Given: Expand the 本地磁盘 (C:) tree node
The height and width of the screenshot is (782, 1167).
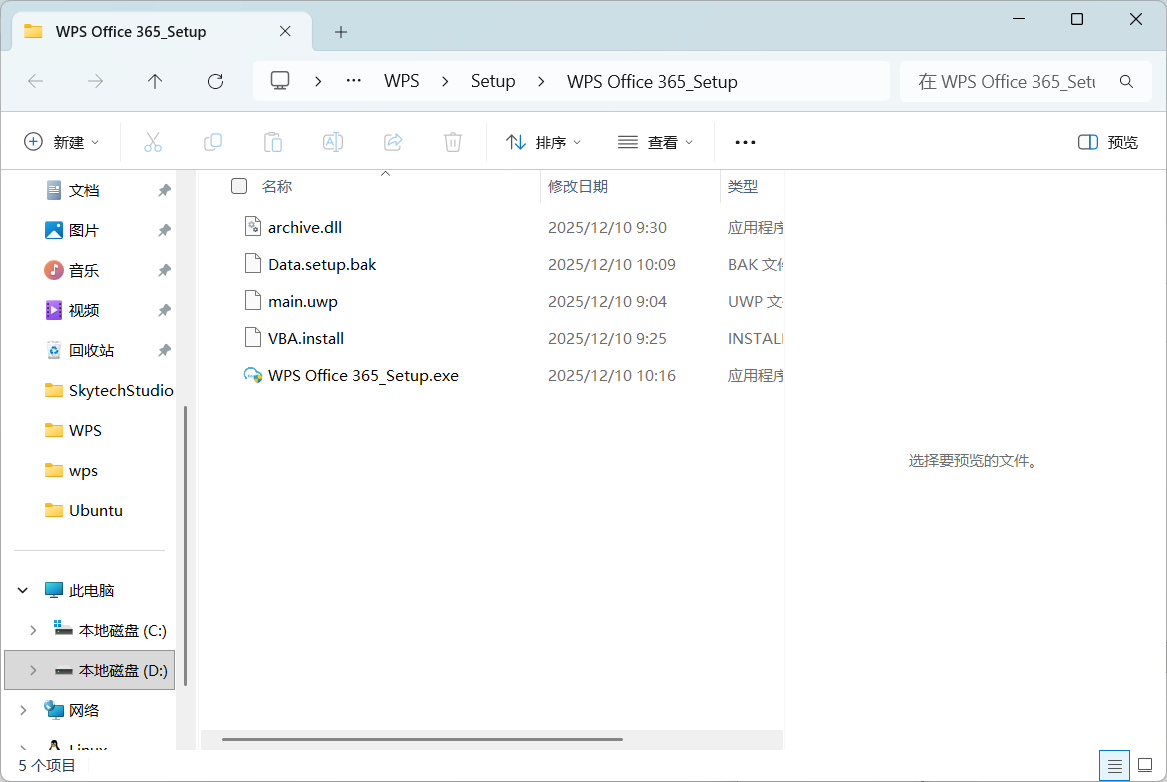Looking at the screenshot, I should (33, 630).
